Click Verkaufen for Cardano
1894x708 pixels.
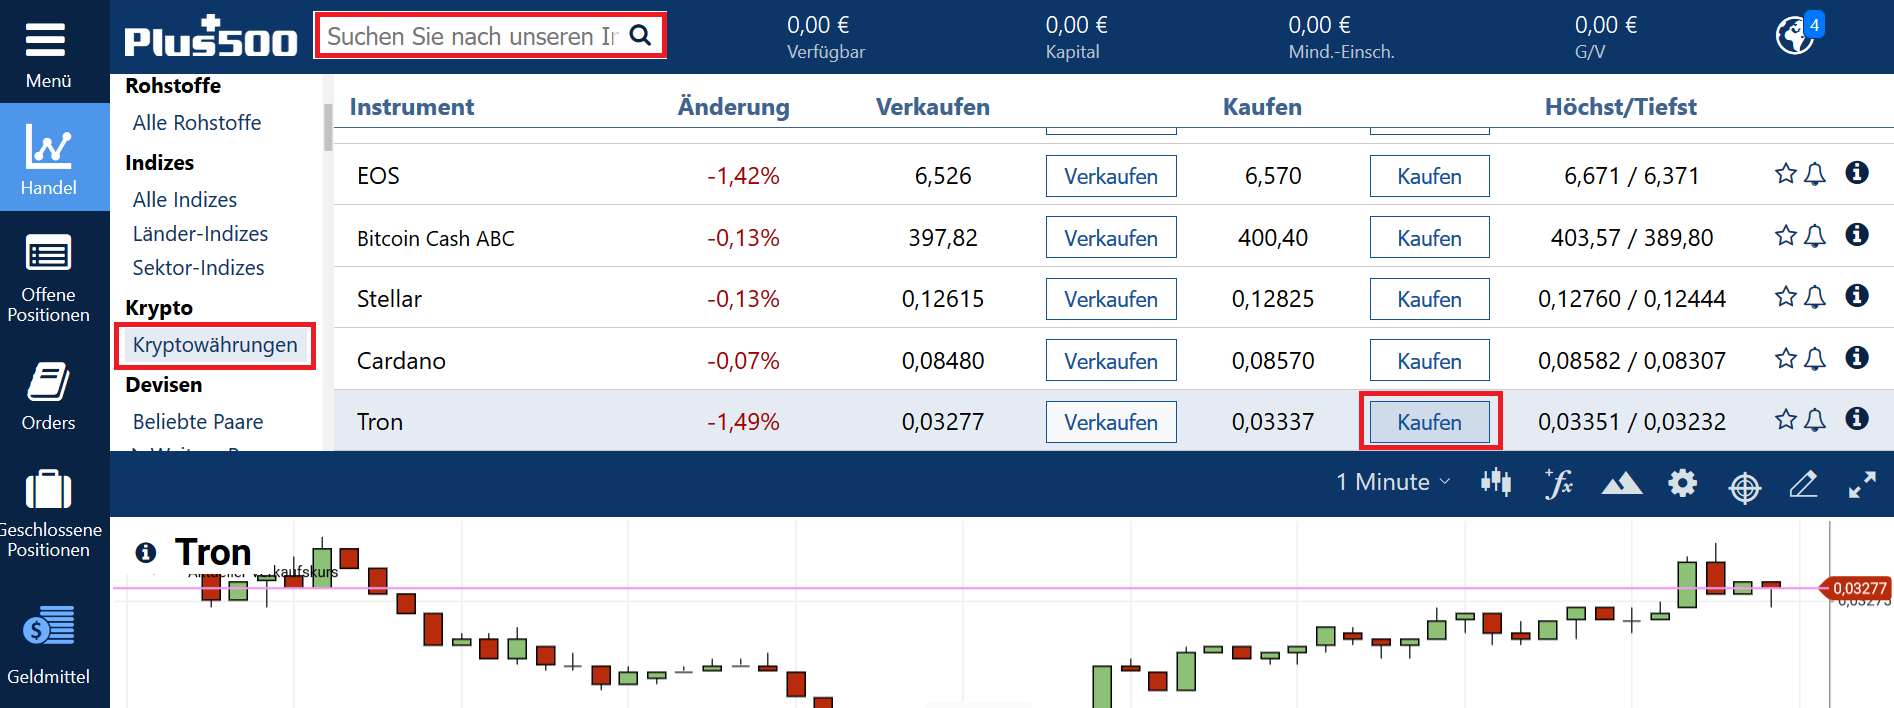click(1111, 361)
